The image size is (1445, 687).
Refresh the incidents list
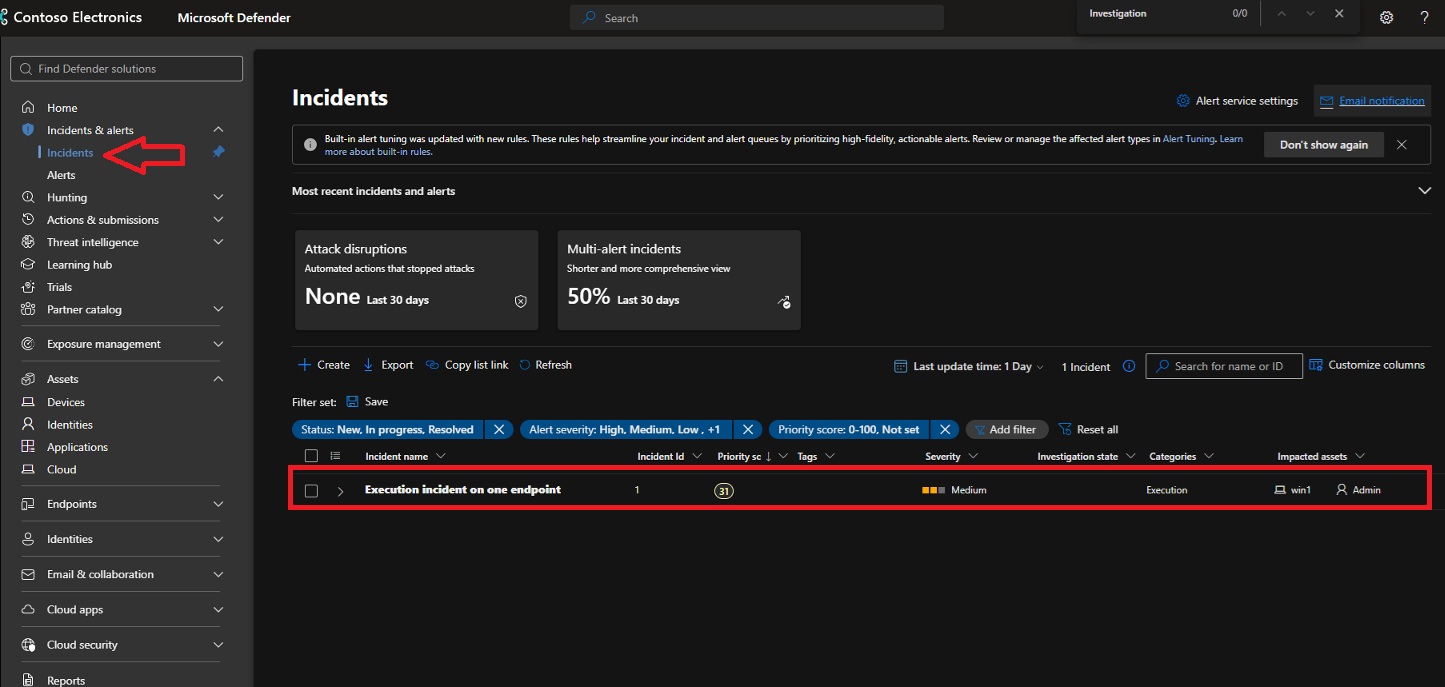click(546, 365)
